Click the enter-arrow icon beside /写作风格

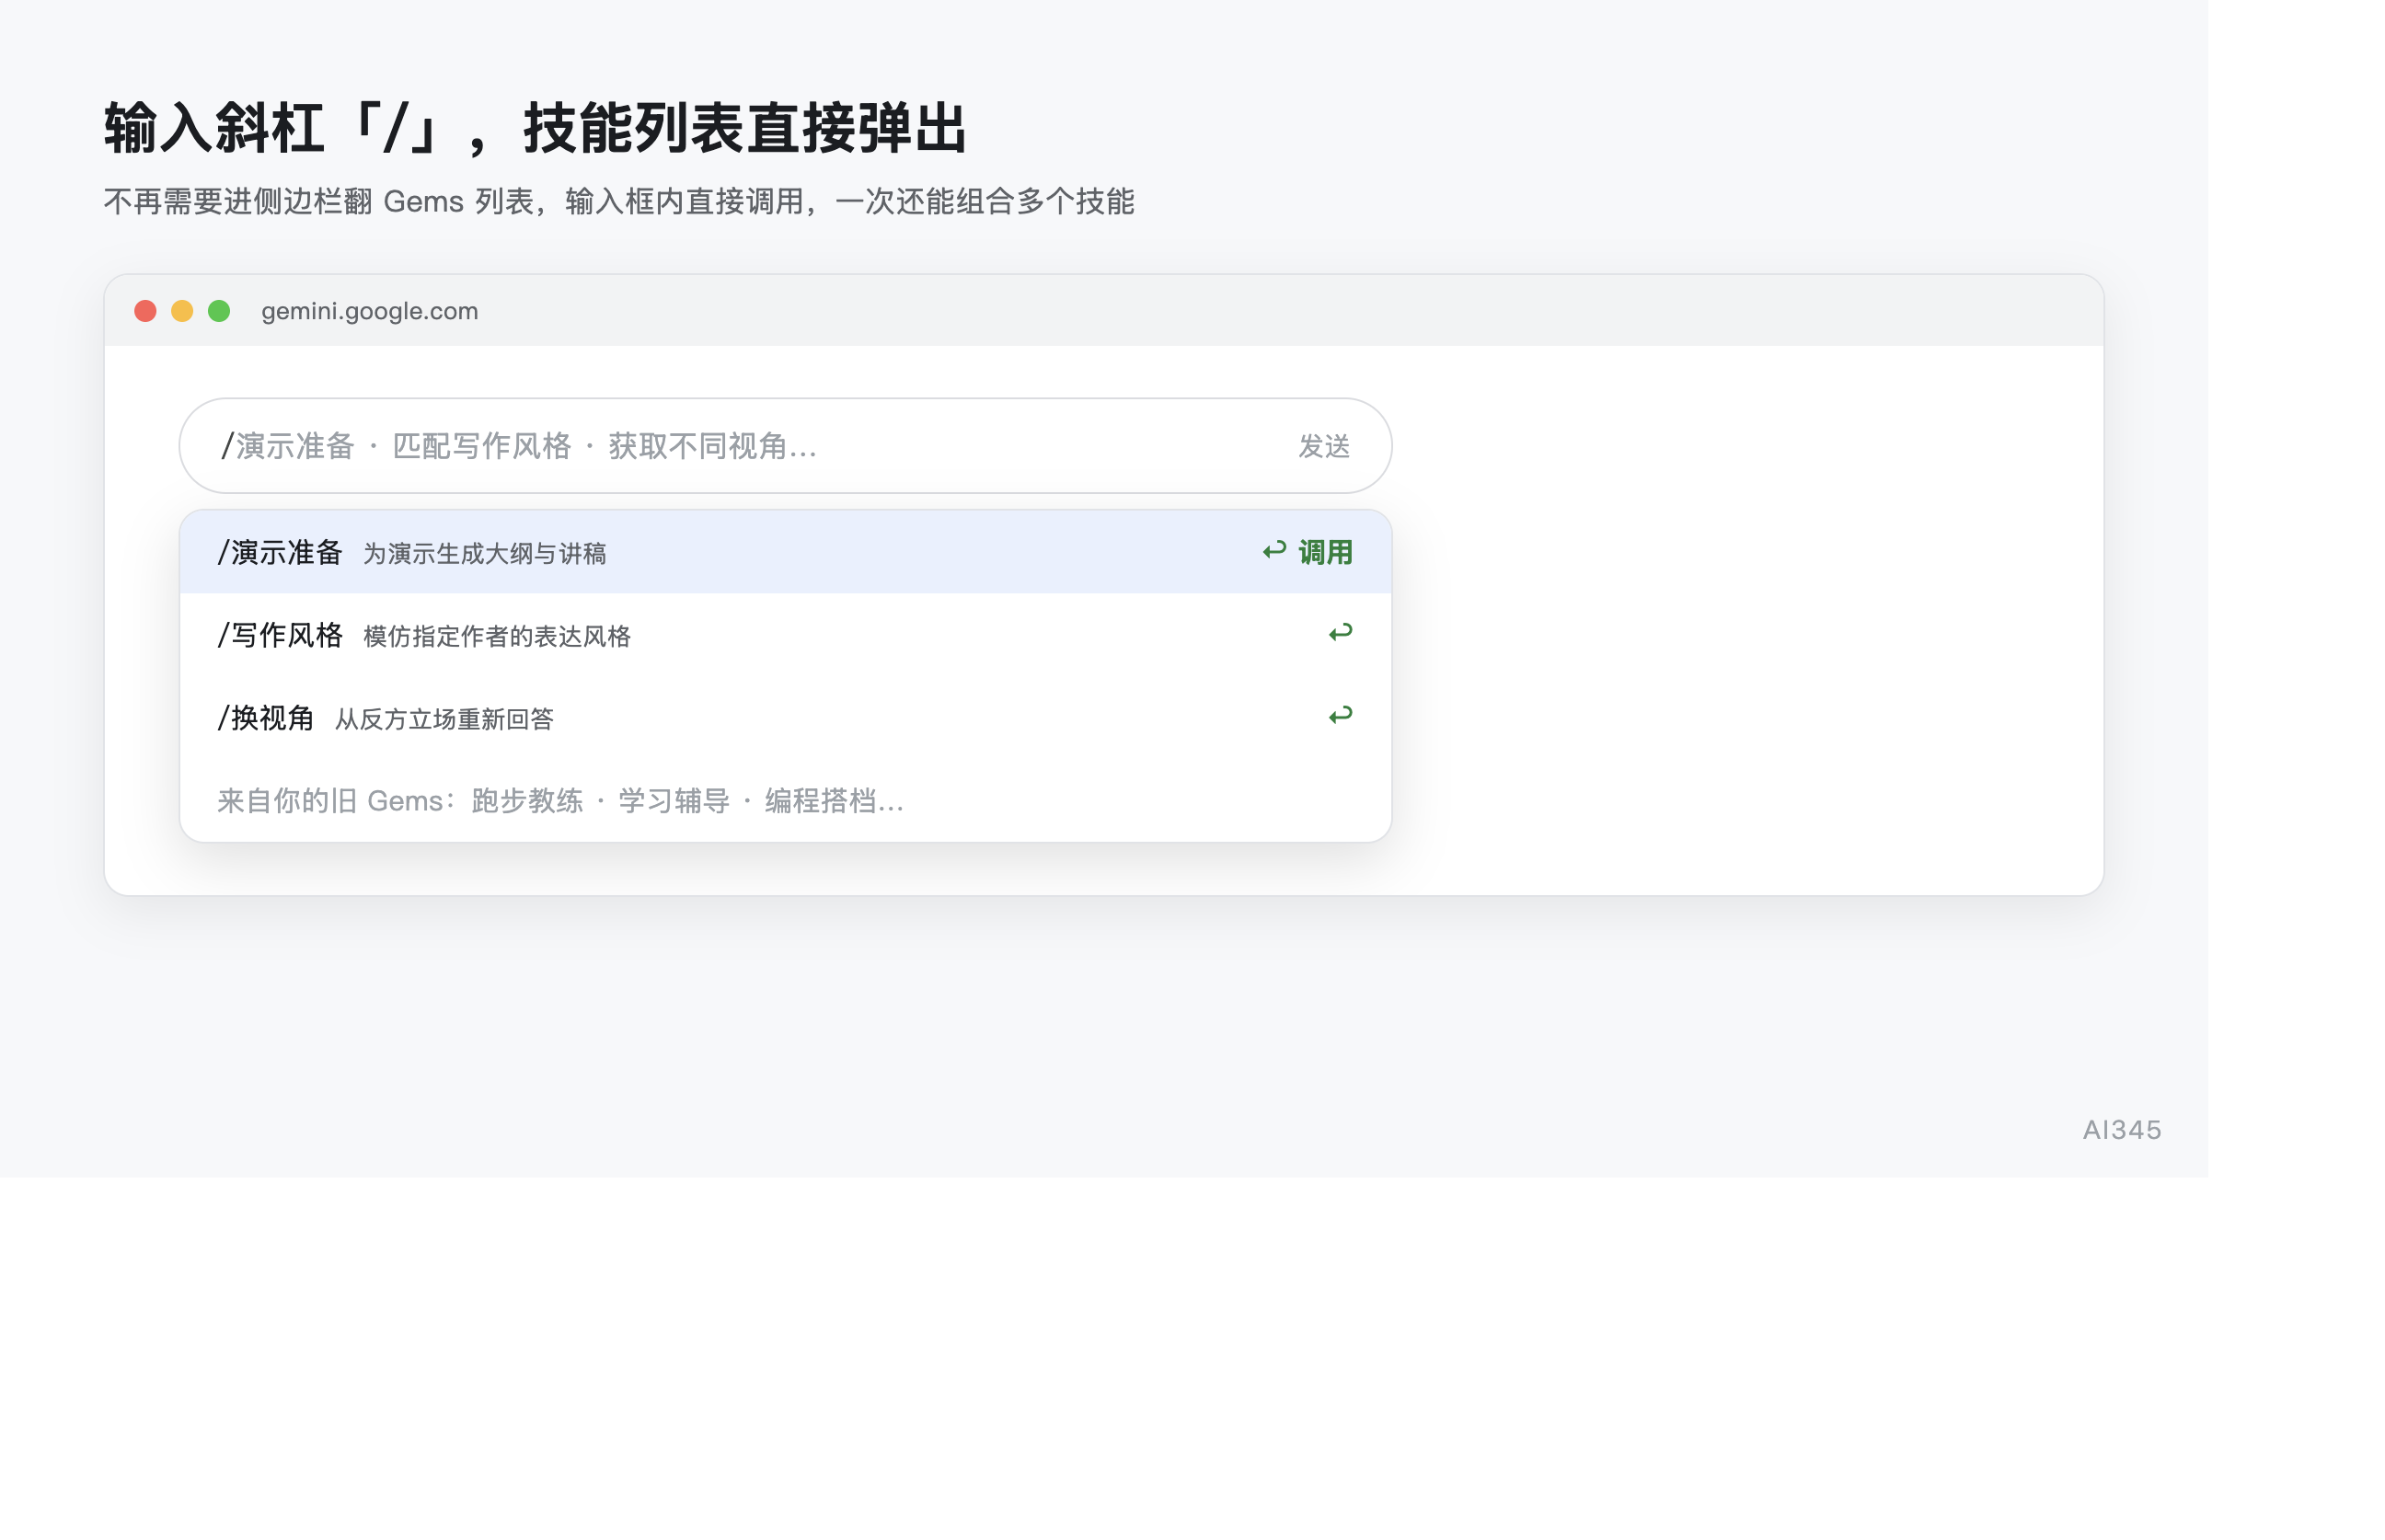pyautogui.click(x=1340, y=632)
